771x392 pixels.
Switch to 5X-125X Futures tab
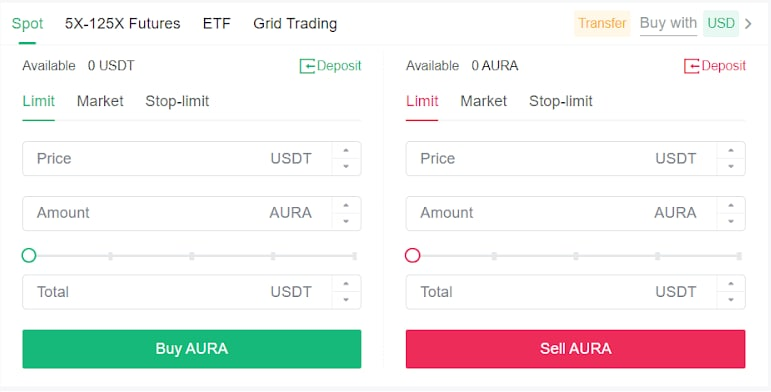coord(122,24)
